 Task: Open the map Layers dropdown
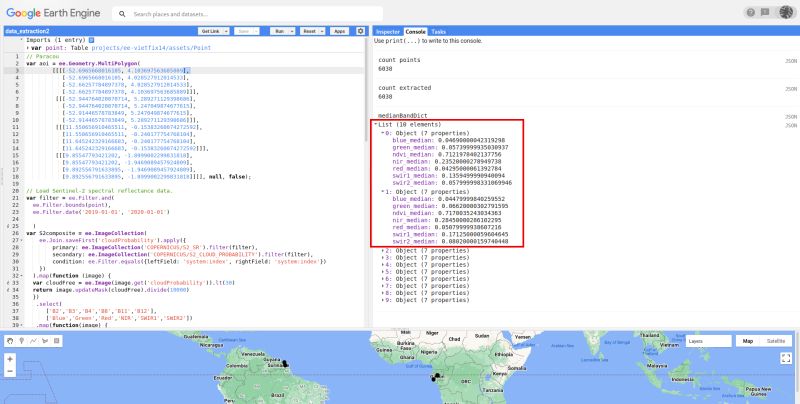pos(708,341)
